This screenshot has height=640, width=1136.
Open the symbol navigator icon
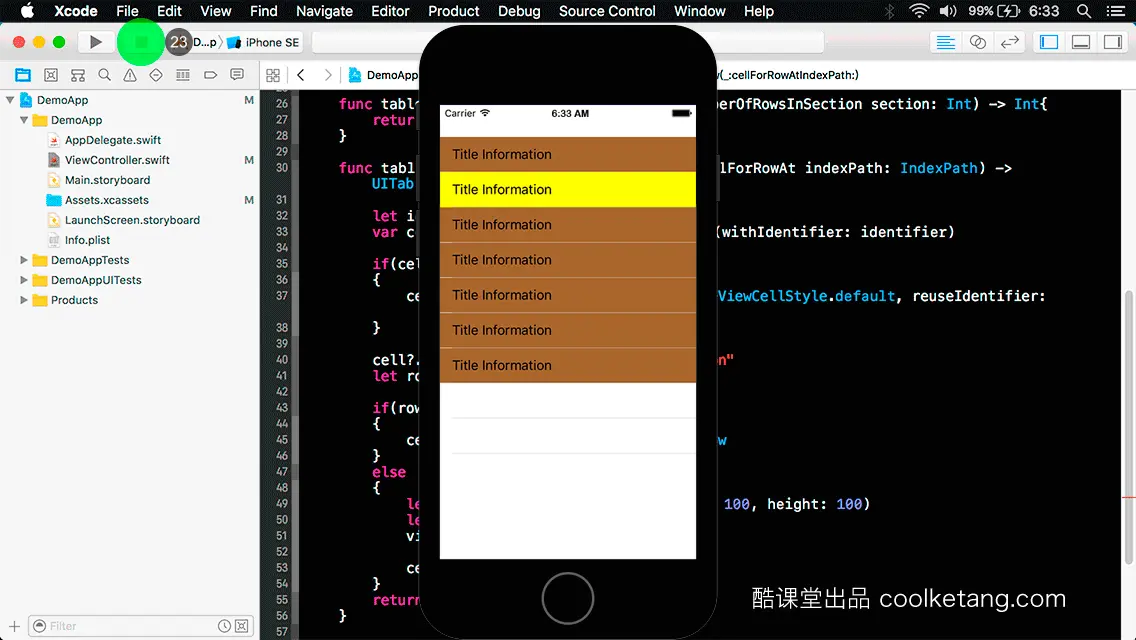point(78,75)
